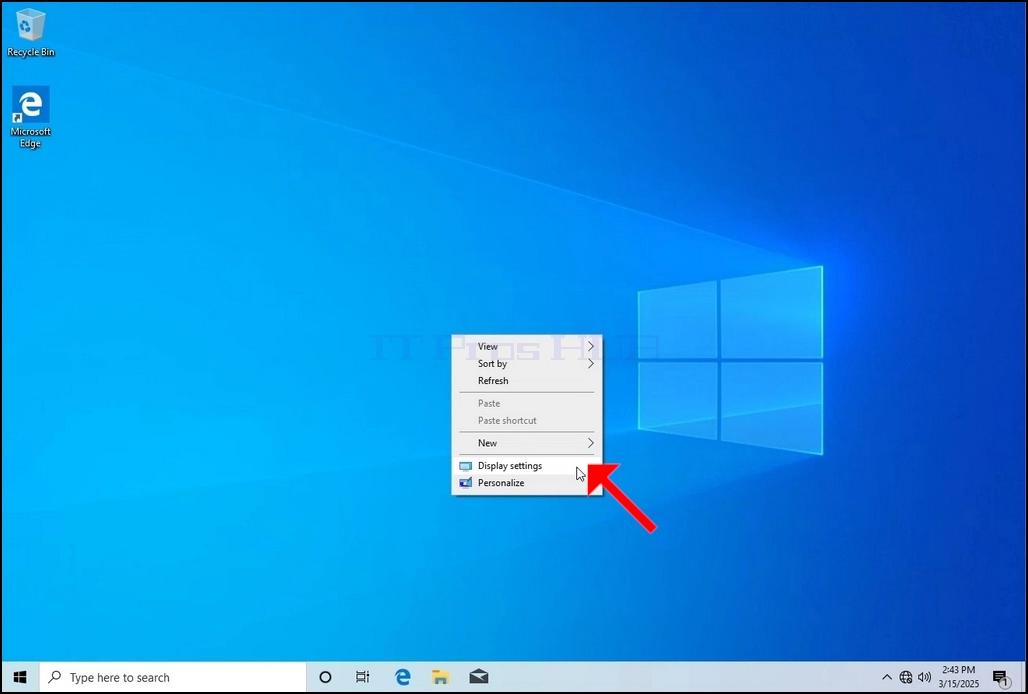Viewport: 1028px width, 694px height.
Task: Click the network globe tray icon
Action: (x=905, y=677)
